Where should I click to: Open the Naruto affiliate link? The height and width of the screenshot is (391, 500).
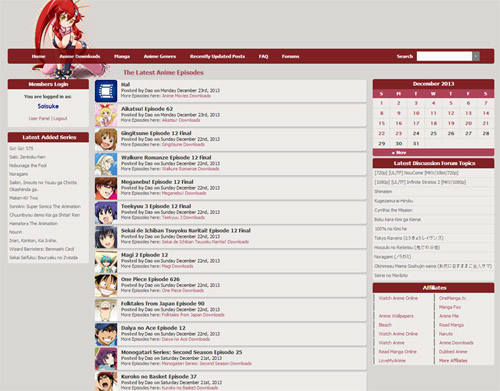[x=446, y=334]
